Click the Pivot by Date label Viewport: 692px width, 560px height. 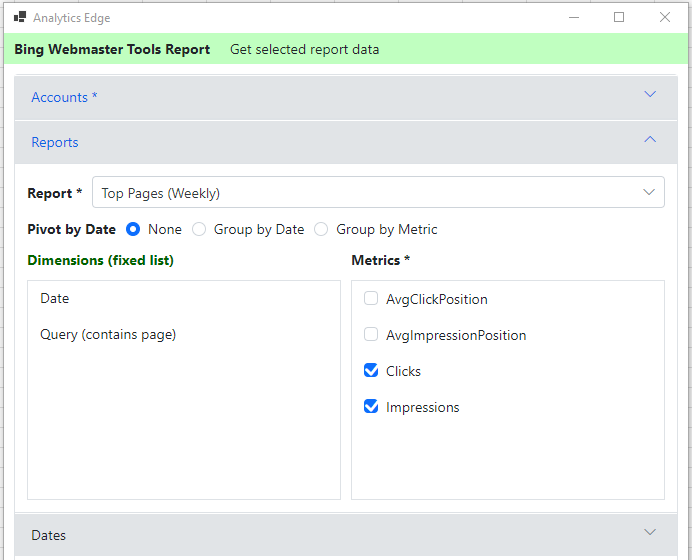pos(71,229)
